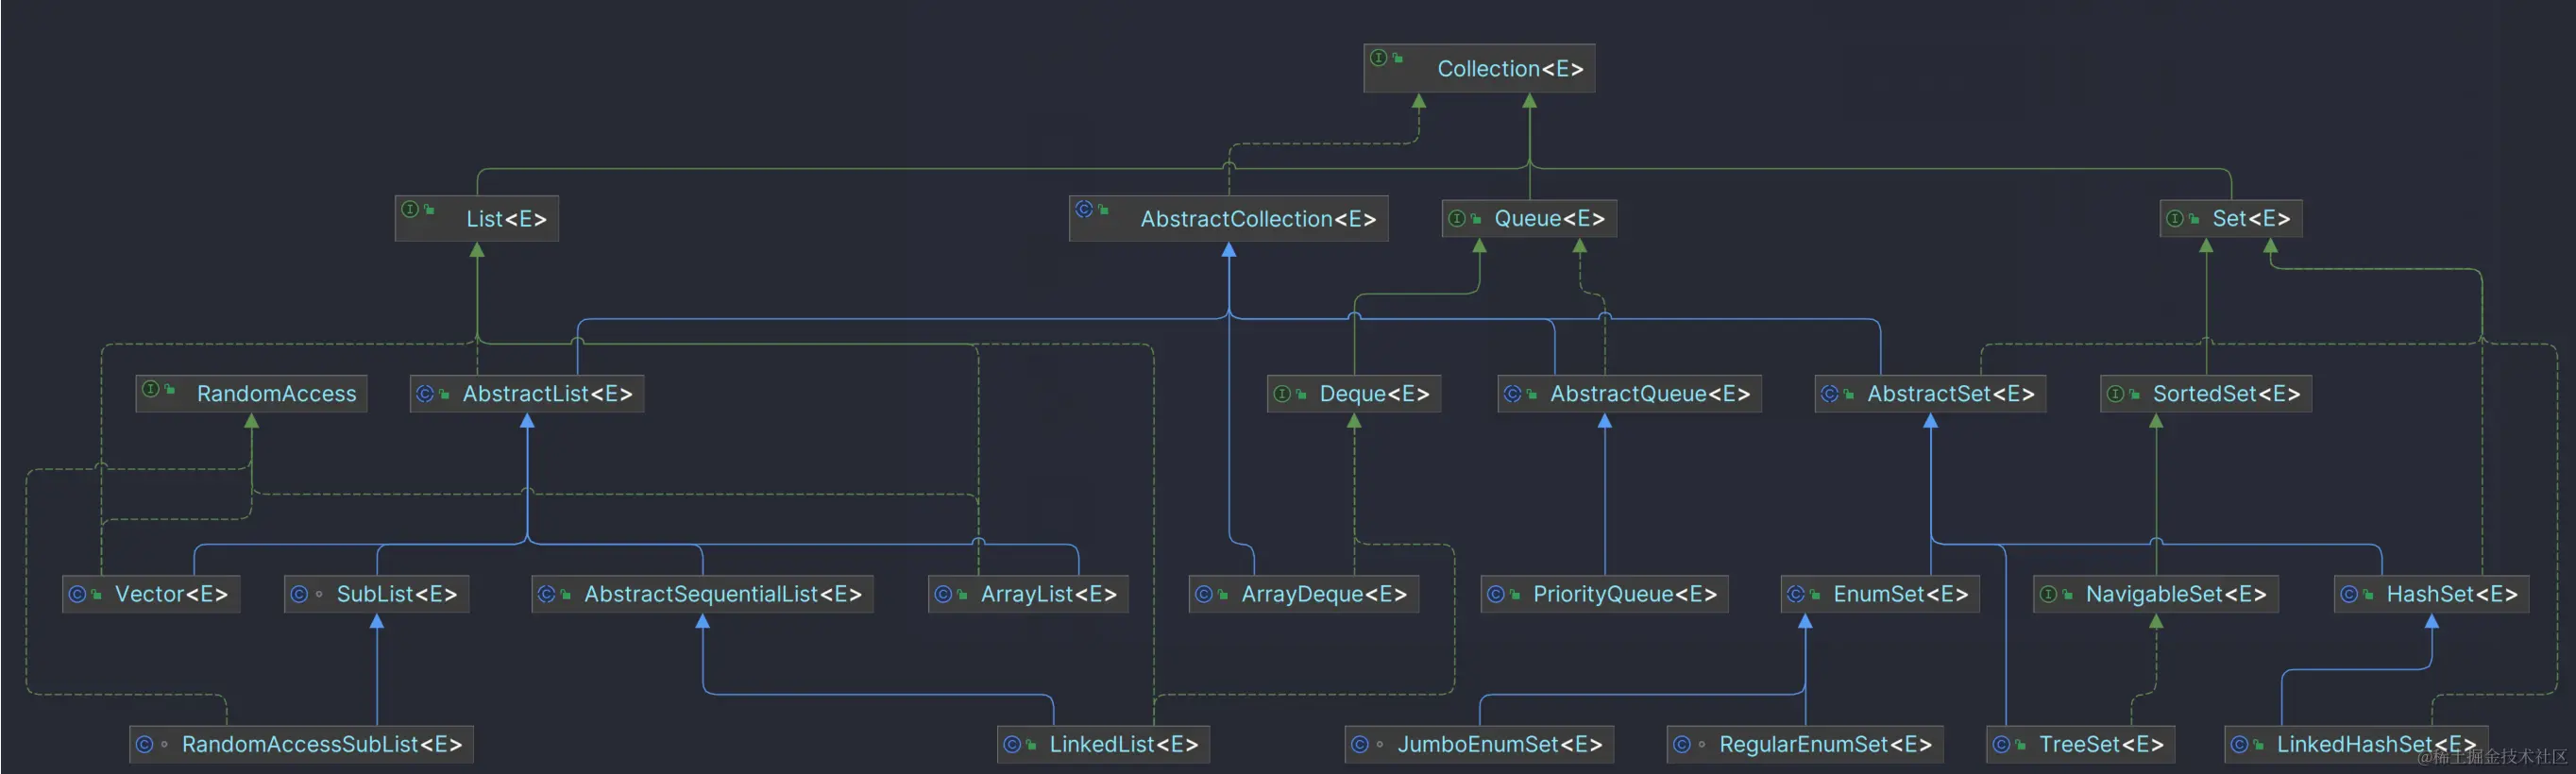Select the EnumSet<E> label
2576x774 pixels.
pos(1900,594)
